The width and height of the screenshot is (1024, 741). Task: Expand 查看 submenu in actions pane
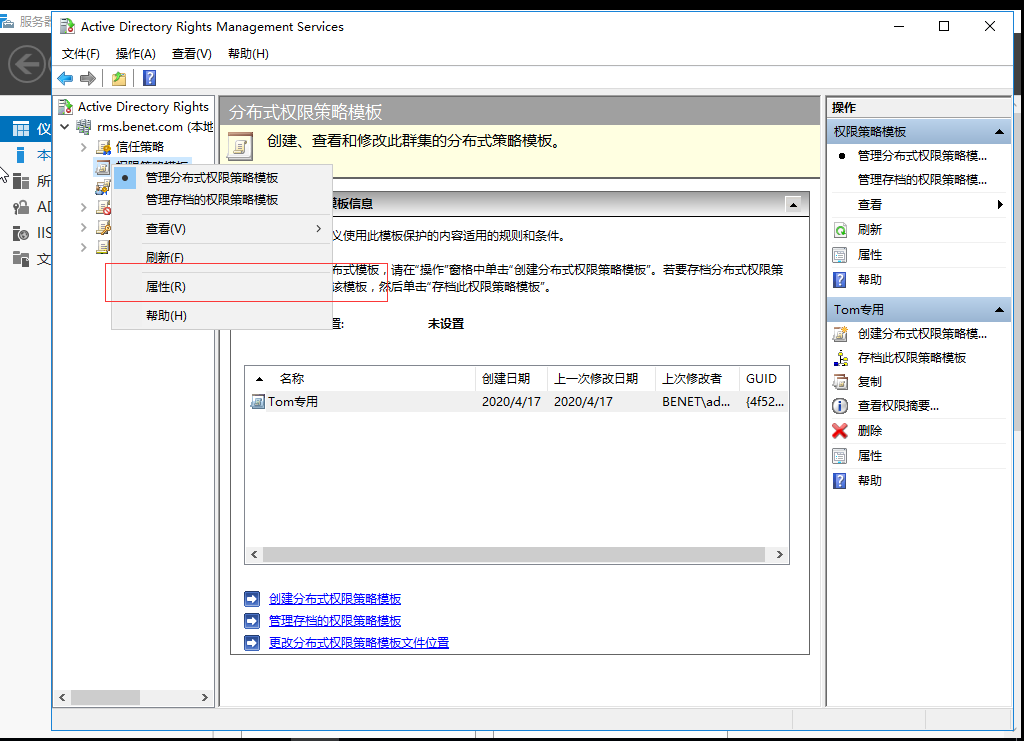tap(1000, 205)
